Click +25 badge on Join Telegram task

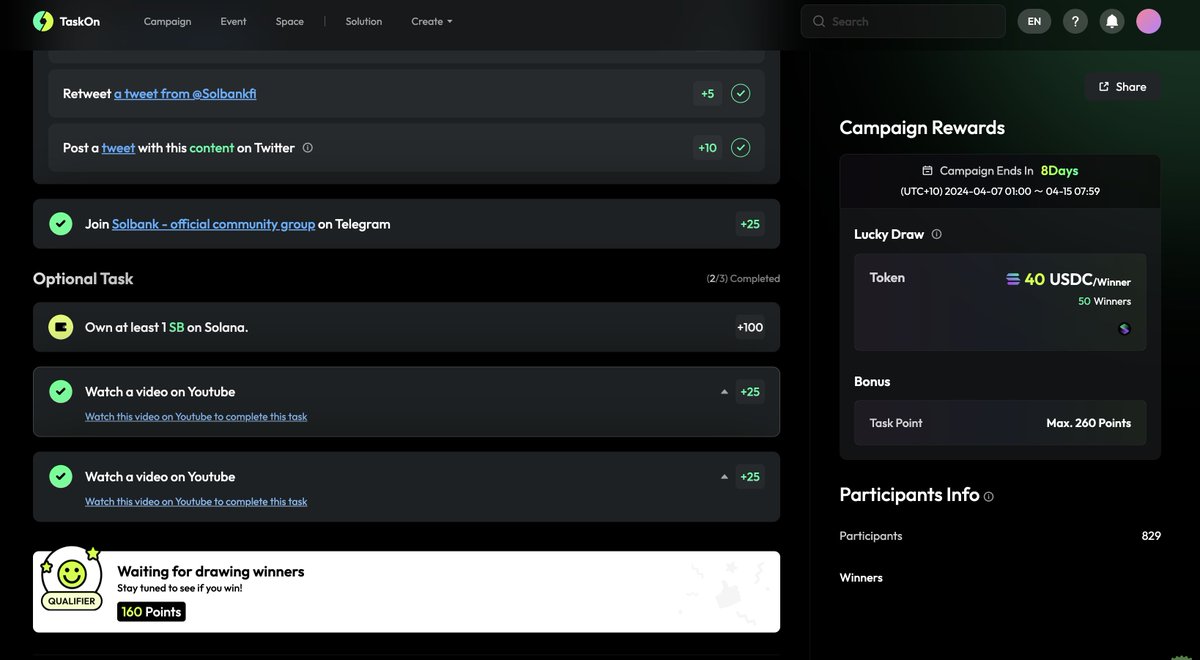tap(750, 224)
